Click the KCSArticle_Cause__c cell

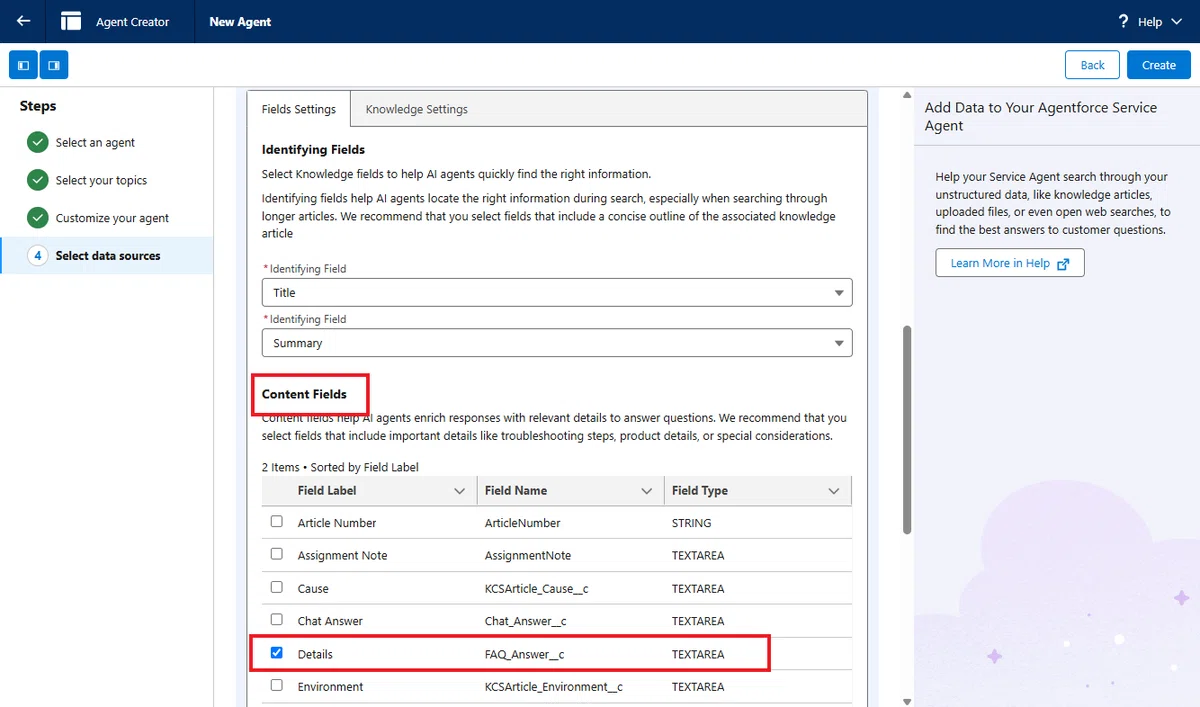tap(536, 589)
